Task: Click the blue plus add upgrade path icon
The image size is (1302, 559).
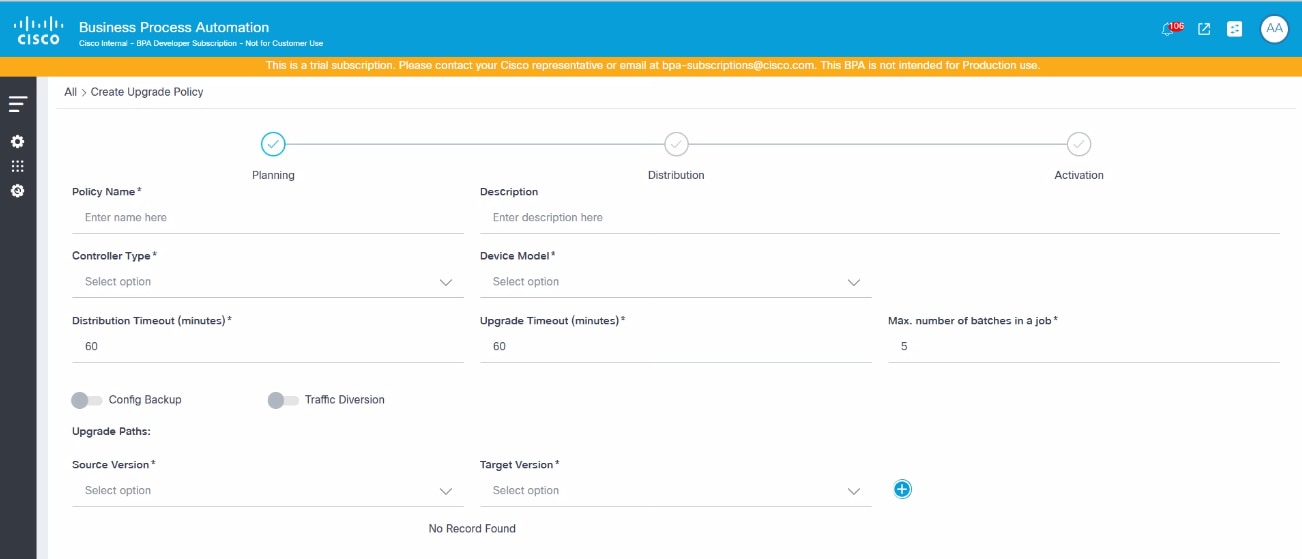Action: (x=902, y=489)
